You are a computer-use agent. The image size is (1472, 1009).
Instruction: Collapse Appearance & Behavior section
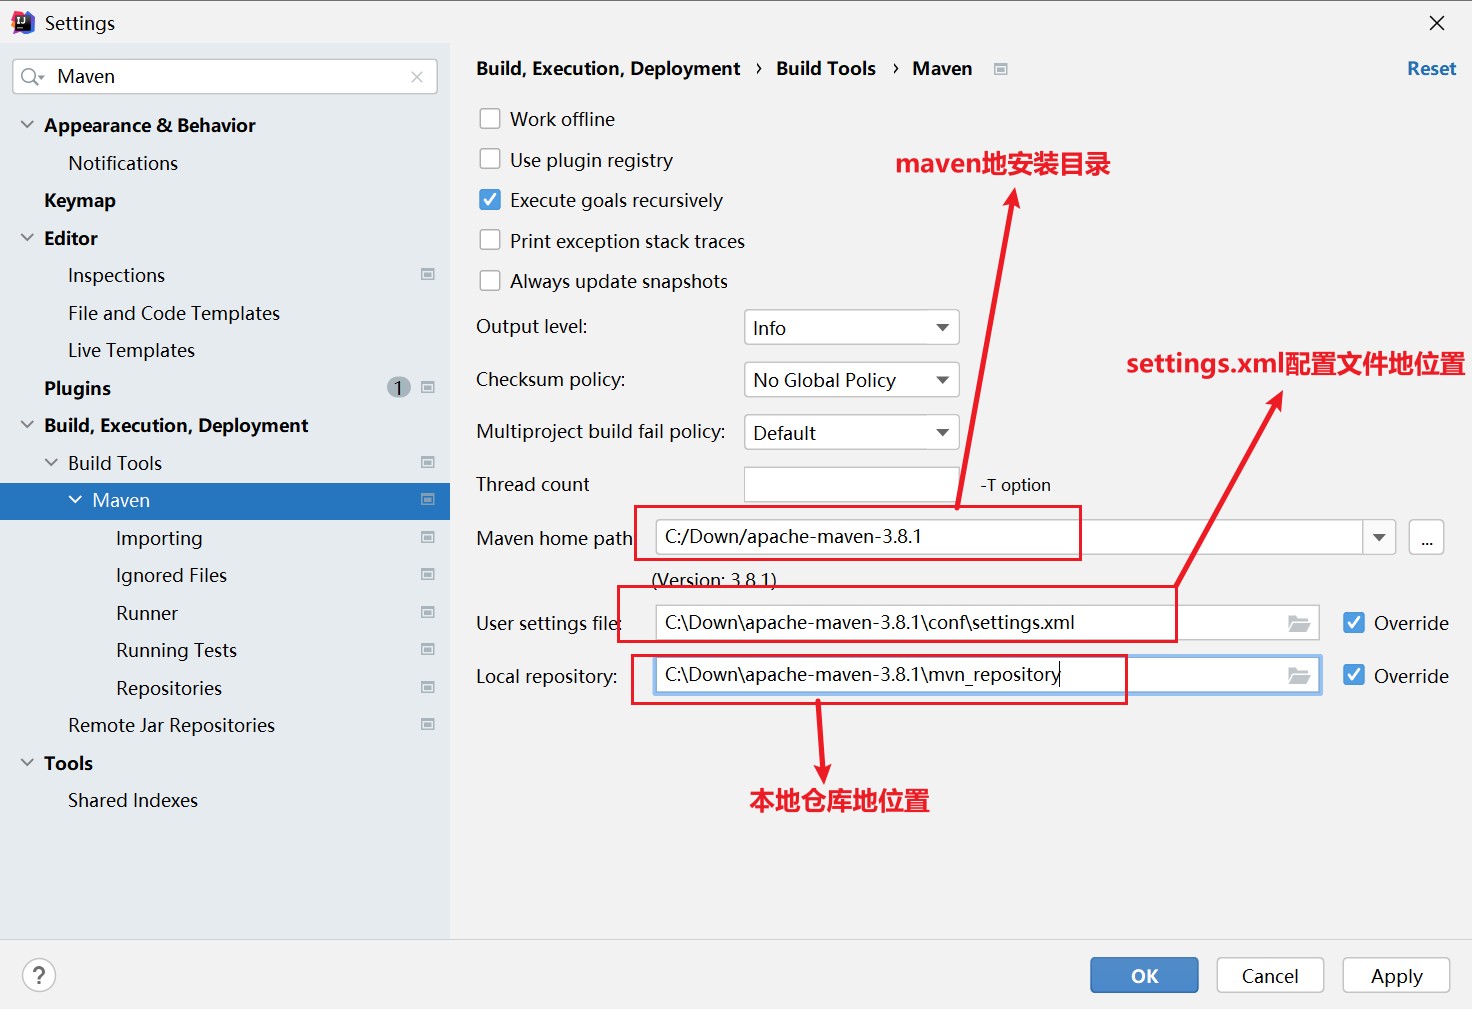(x=27, y=125)
